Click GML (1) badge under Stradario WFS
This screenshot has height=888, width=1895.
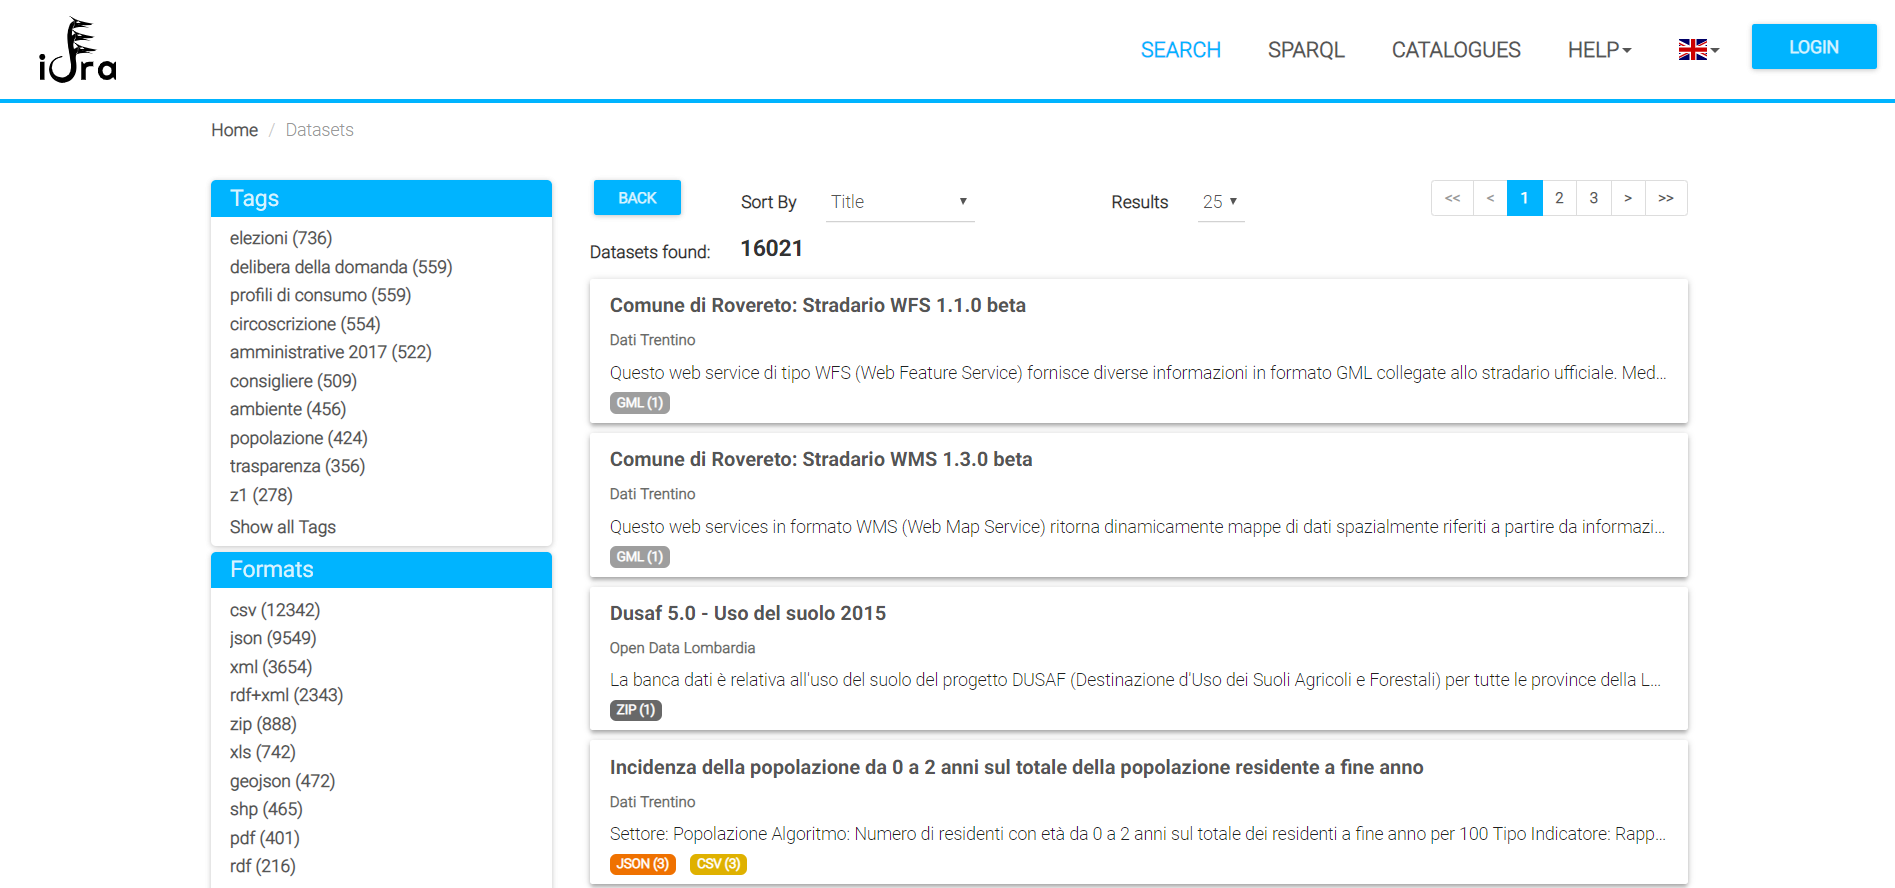640,403
